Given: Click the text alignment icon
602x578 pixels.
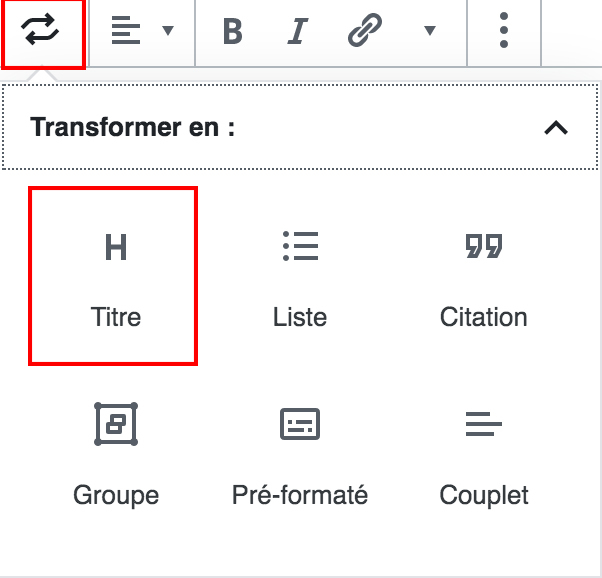Looking at the screenshot, I should pos(125,31).
